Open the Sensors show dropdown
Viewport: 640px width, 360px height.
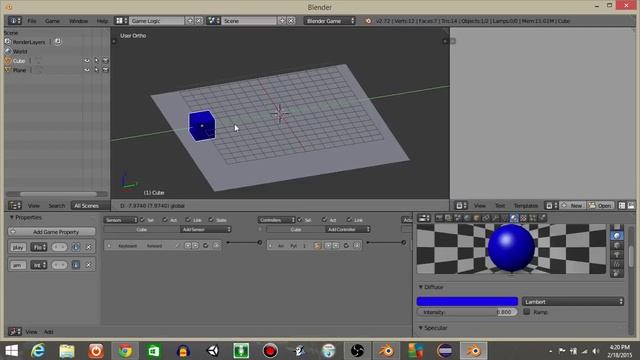[121, 220]
